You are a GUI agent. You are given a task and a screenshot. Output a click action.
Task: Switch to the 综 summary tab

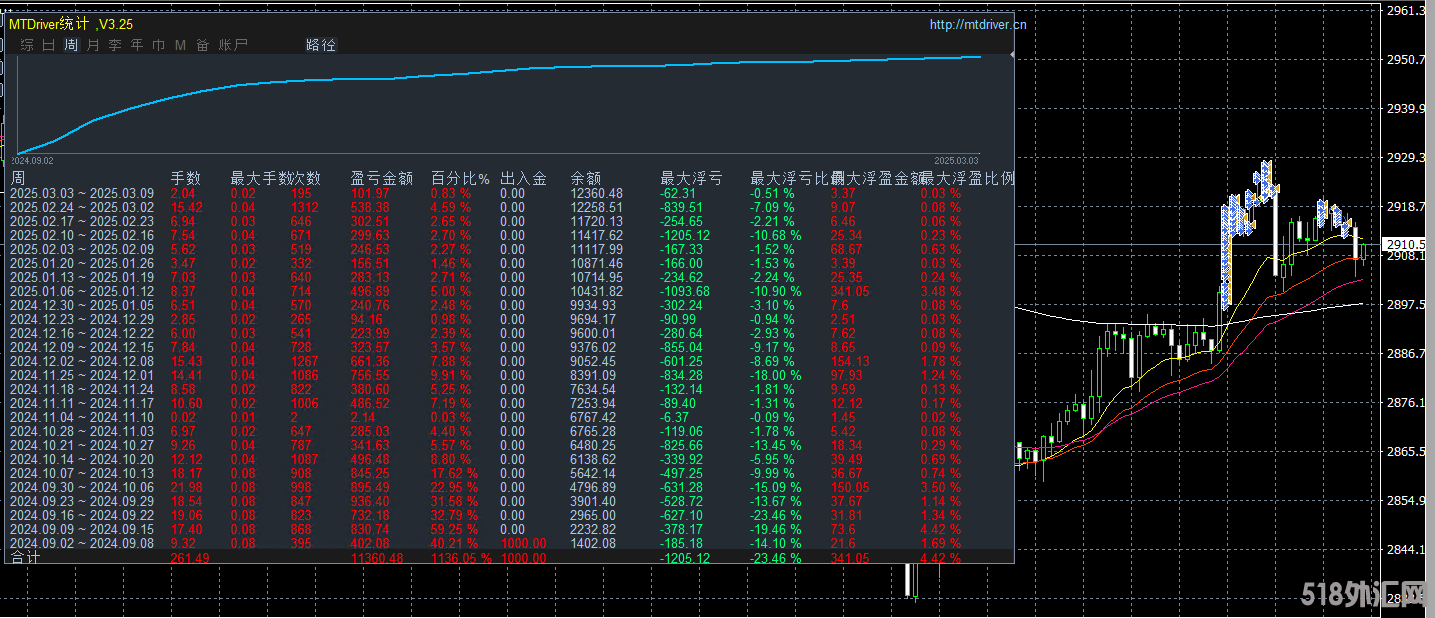click(27, 45)
